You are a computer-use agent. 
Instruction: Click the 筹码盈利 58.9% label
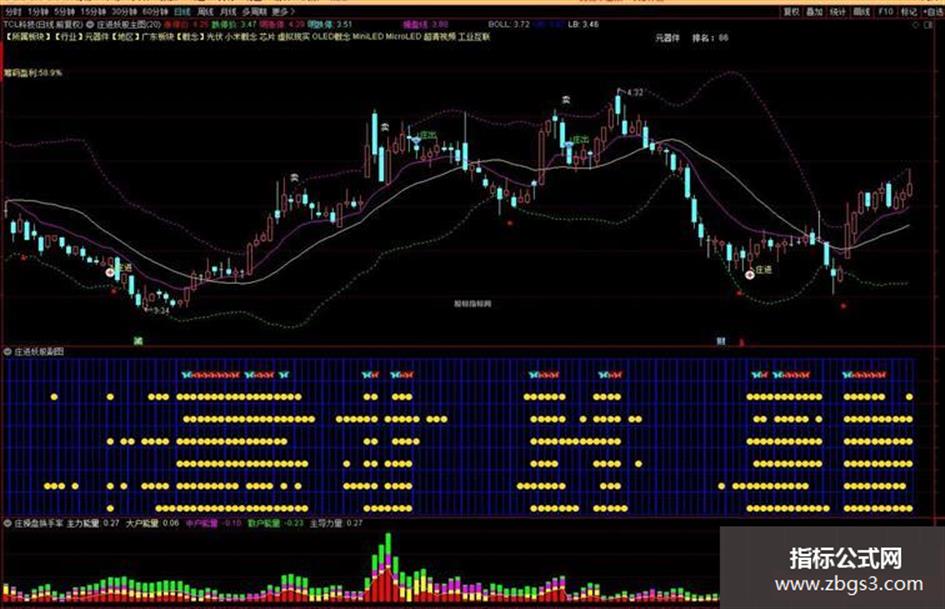[33, 73]
